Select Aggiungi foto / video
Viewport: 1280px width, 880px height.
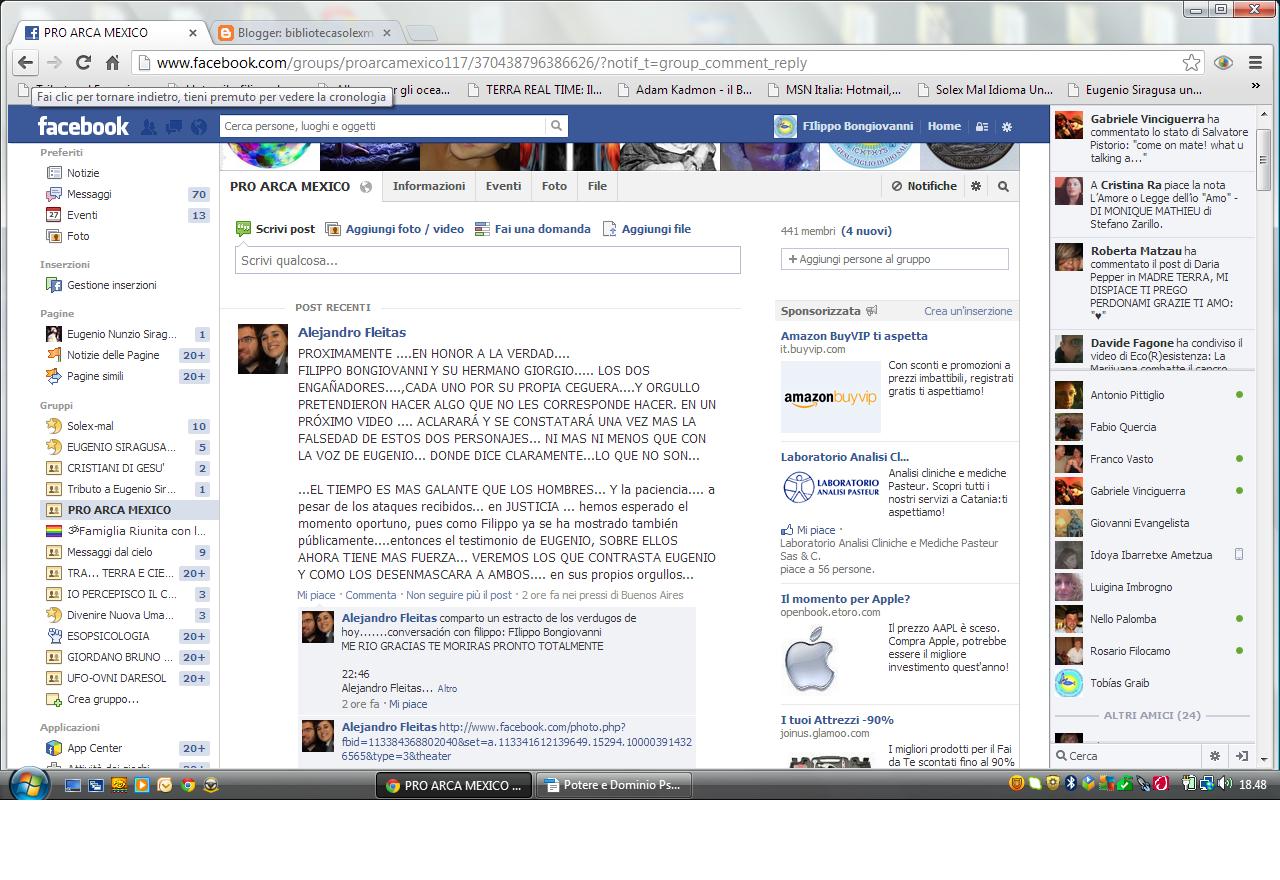[395, 229]
